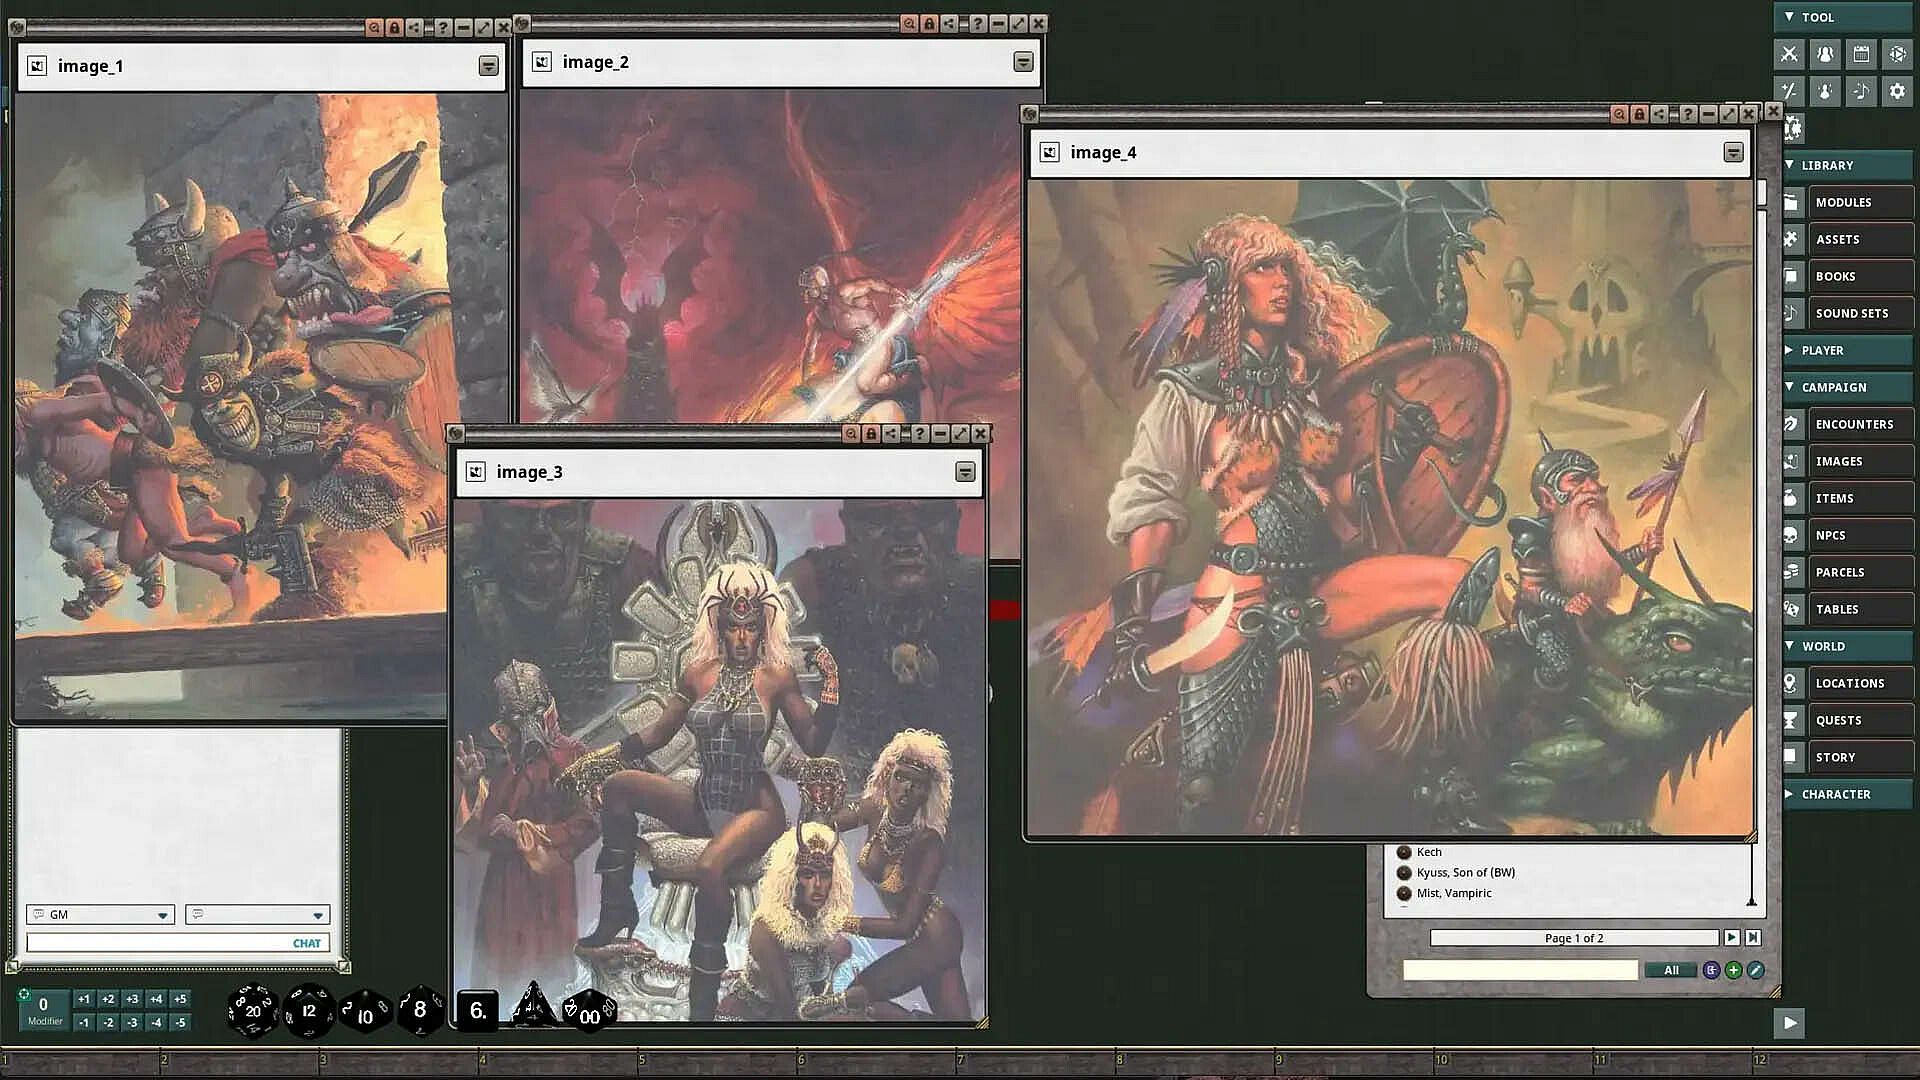Open the Mist, Vampiric NPC entry
Viewport: 1920px width, 1080px height.
[x=1453, y=893]
